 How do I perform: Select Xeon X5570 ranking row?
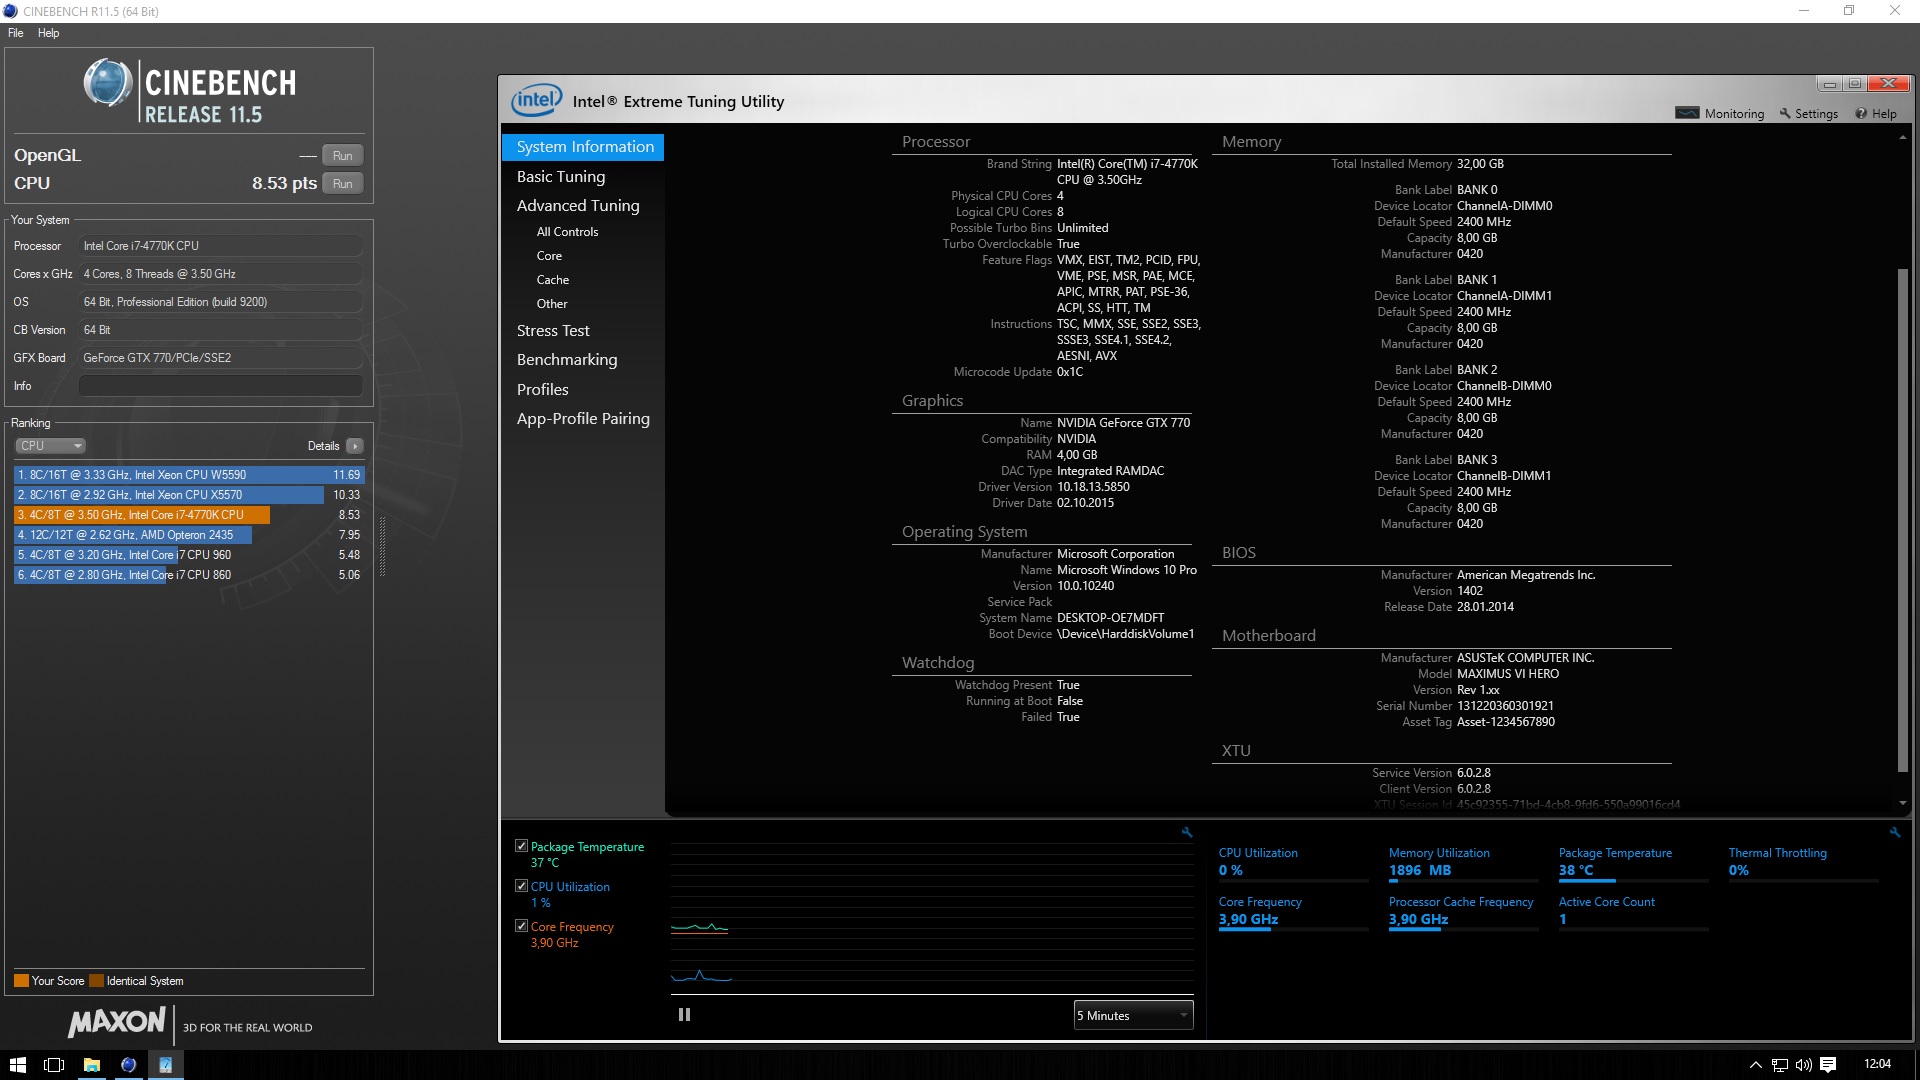(189, 495)
